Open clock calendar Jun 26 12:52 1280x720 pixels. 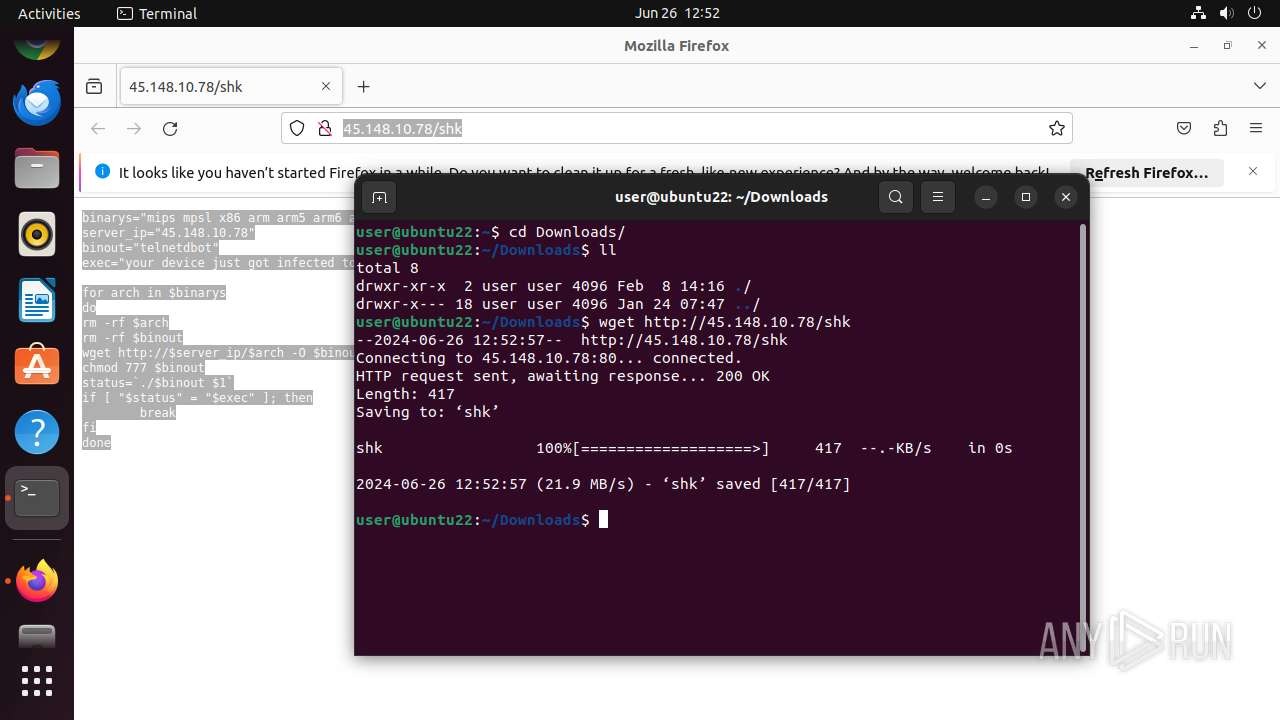677,13
